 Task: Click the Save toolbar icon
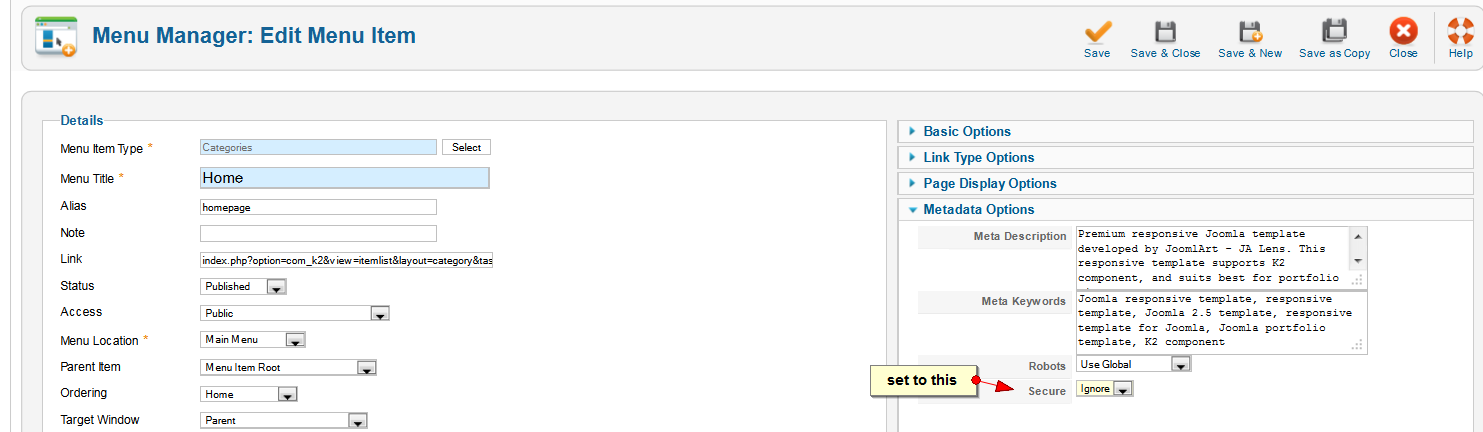point(1097,33)
